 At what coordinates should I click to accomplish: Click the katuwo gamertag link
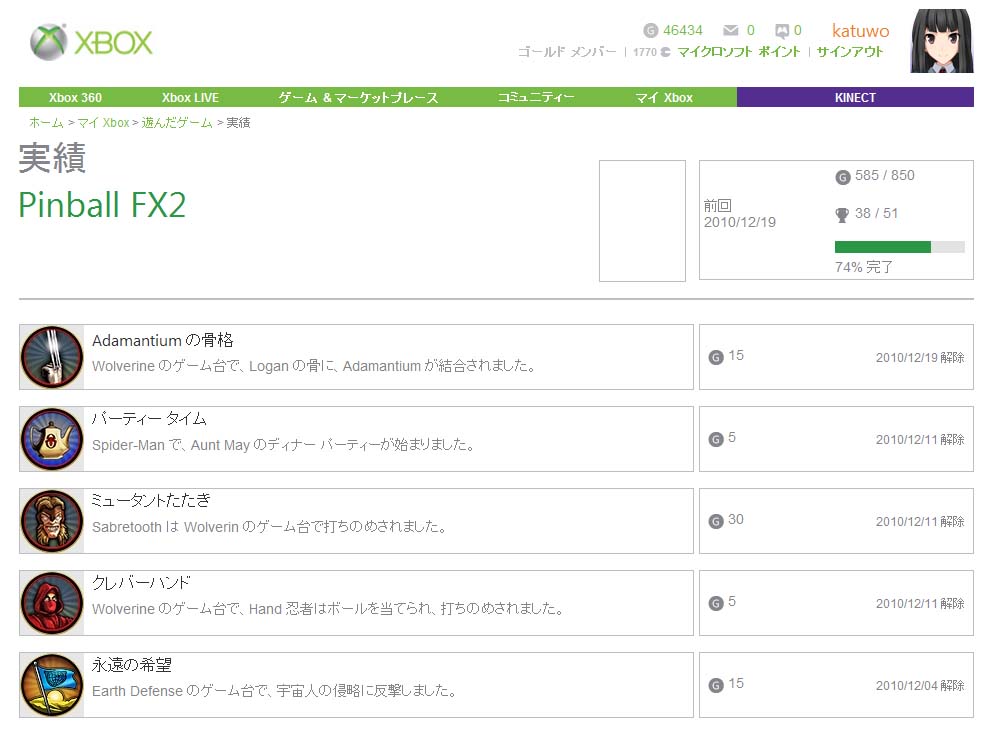click(860, 30)
